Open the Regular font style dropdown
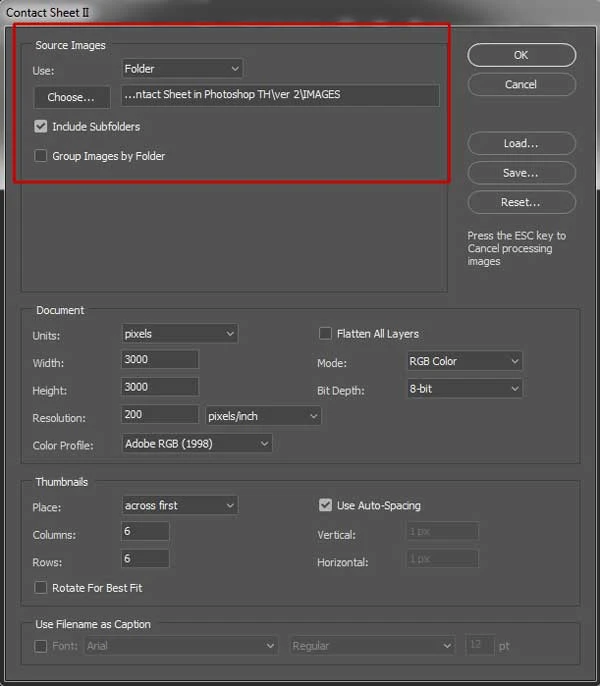600x686 pixels. (372, 646)
